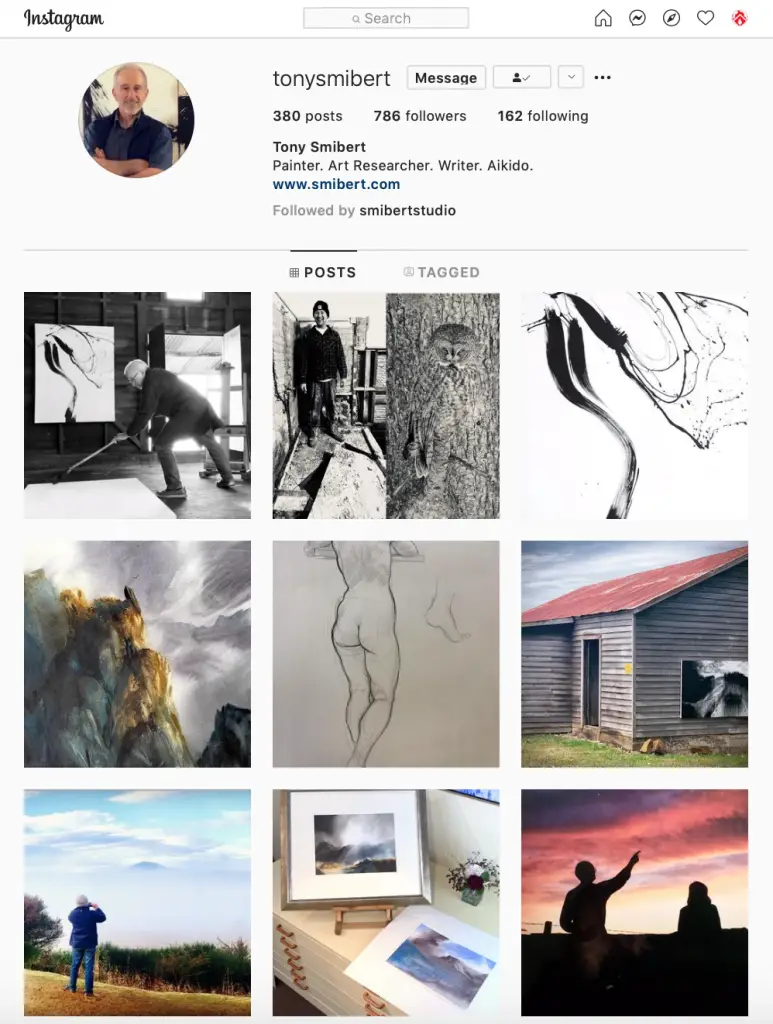Open the Explore compass icon
The width and height of the screenshot is (773, 1024).
pyautogui.click(x=671, y=18)
